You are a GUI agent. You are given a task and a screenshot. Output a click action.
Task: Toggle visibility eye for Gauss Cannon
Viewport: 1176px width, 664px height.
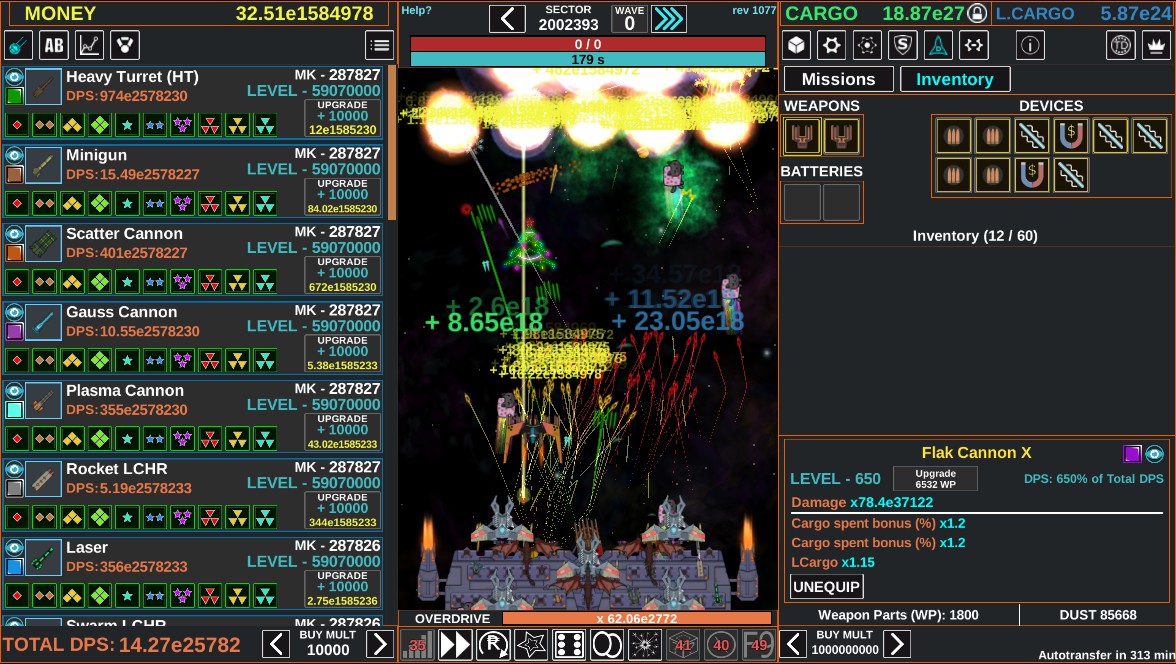(x=14, y=311)
